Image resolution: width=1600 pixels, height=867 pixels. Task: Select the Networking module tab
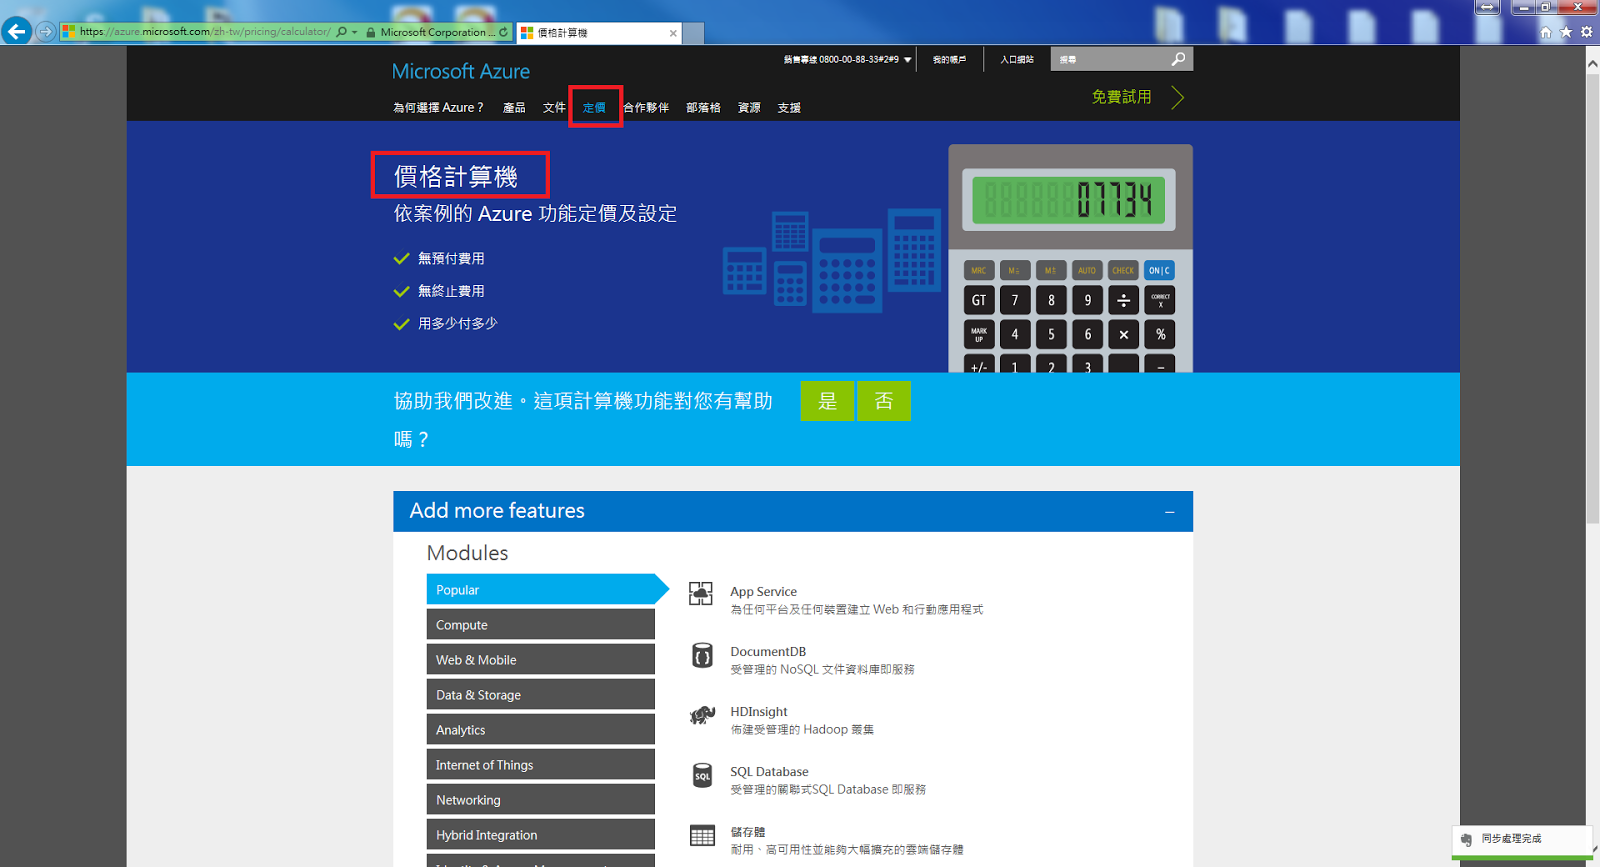[x=541, y=799]
